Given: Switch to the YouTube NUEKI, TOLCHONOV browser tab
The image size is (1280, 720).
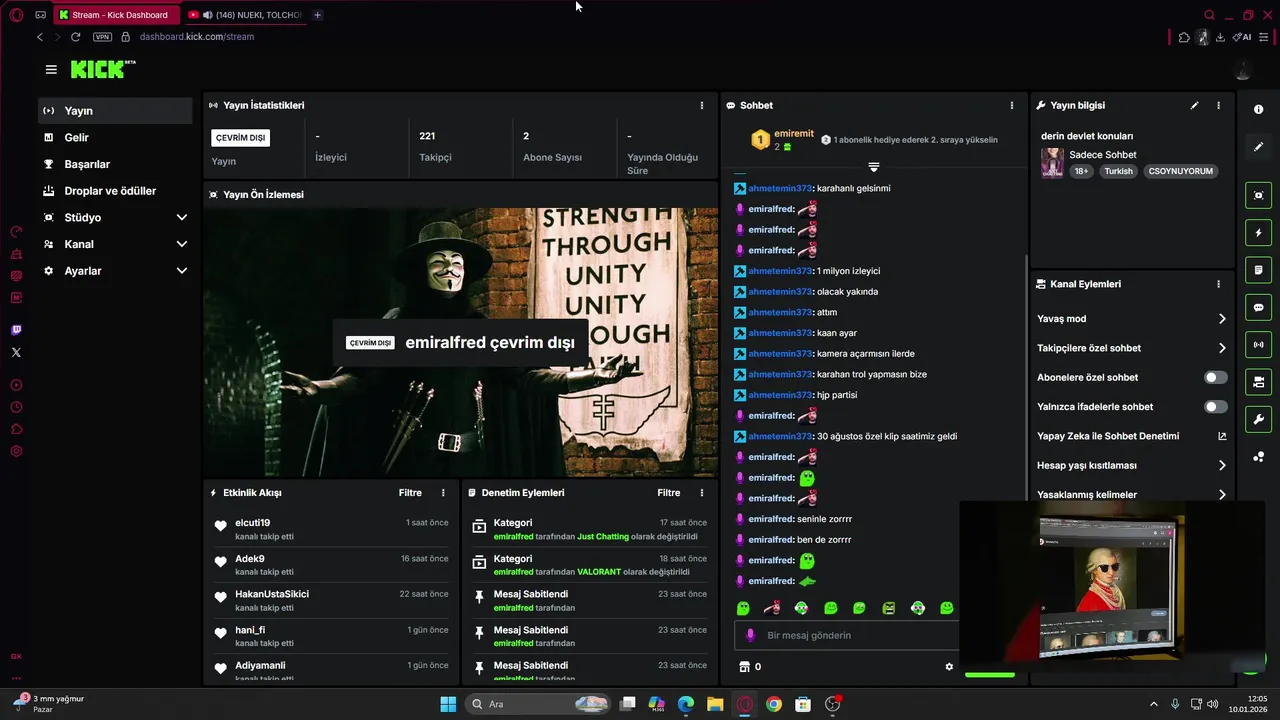Looking at the screenshot, I should point(245,15).
